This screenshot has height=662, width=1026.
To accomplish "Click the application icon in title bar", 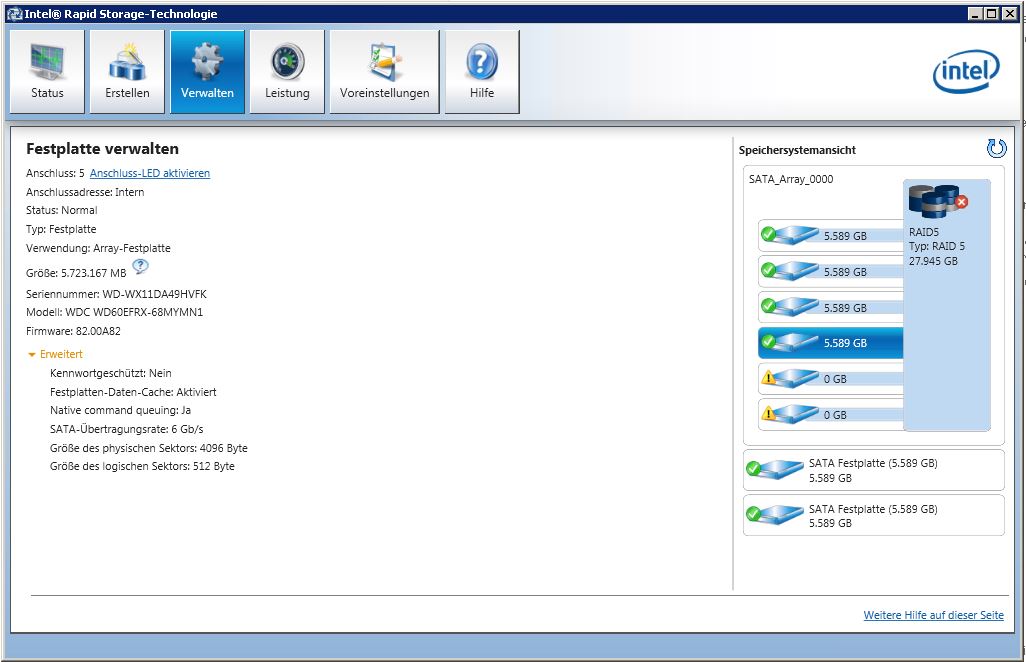I will (x=14, y=14).
